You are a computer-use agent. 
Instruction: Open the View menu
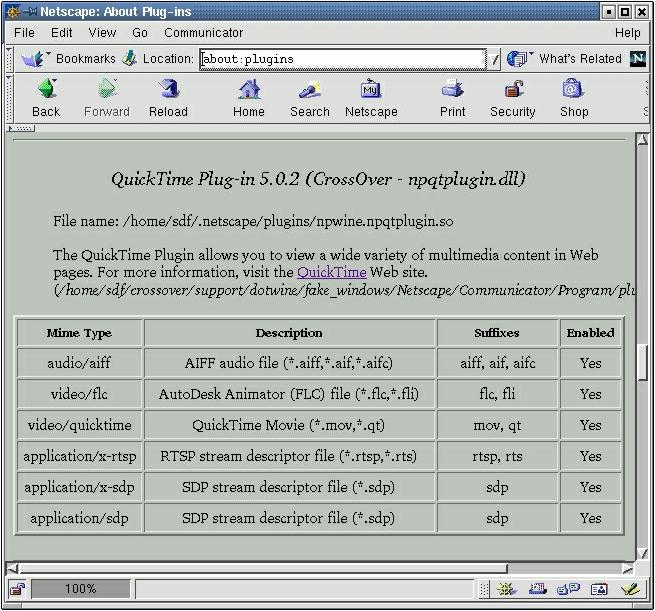tap(102, 33)
